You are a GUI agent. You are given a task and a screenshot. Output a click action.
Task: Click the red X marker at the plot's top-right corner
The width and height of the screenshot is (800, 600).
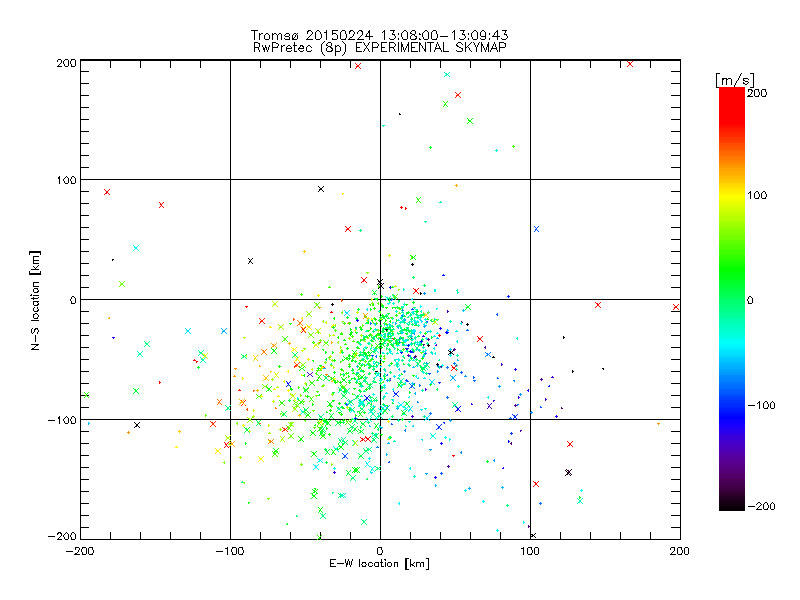630,64
